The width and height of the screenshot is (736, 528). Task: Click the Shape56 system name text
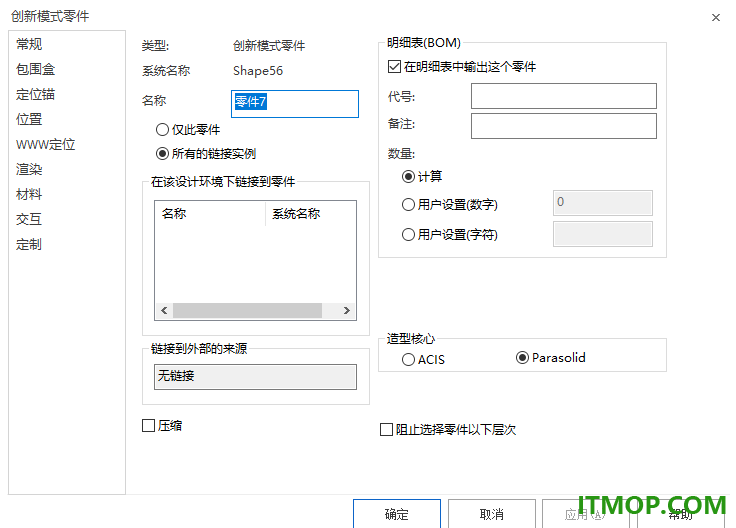coord(258,71)
